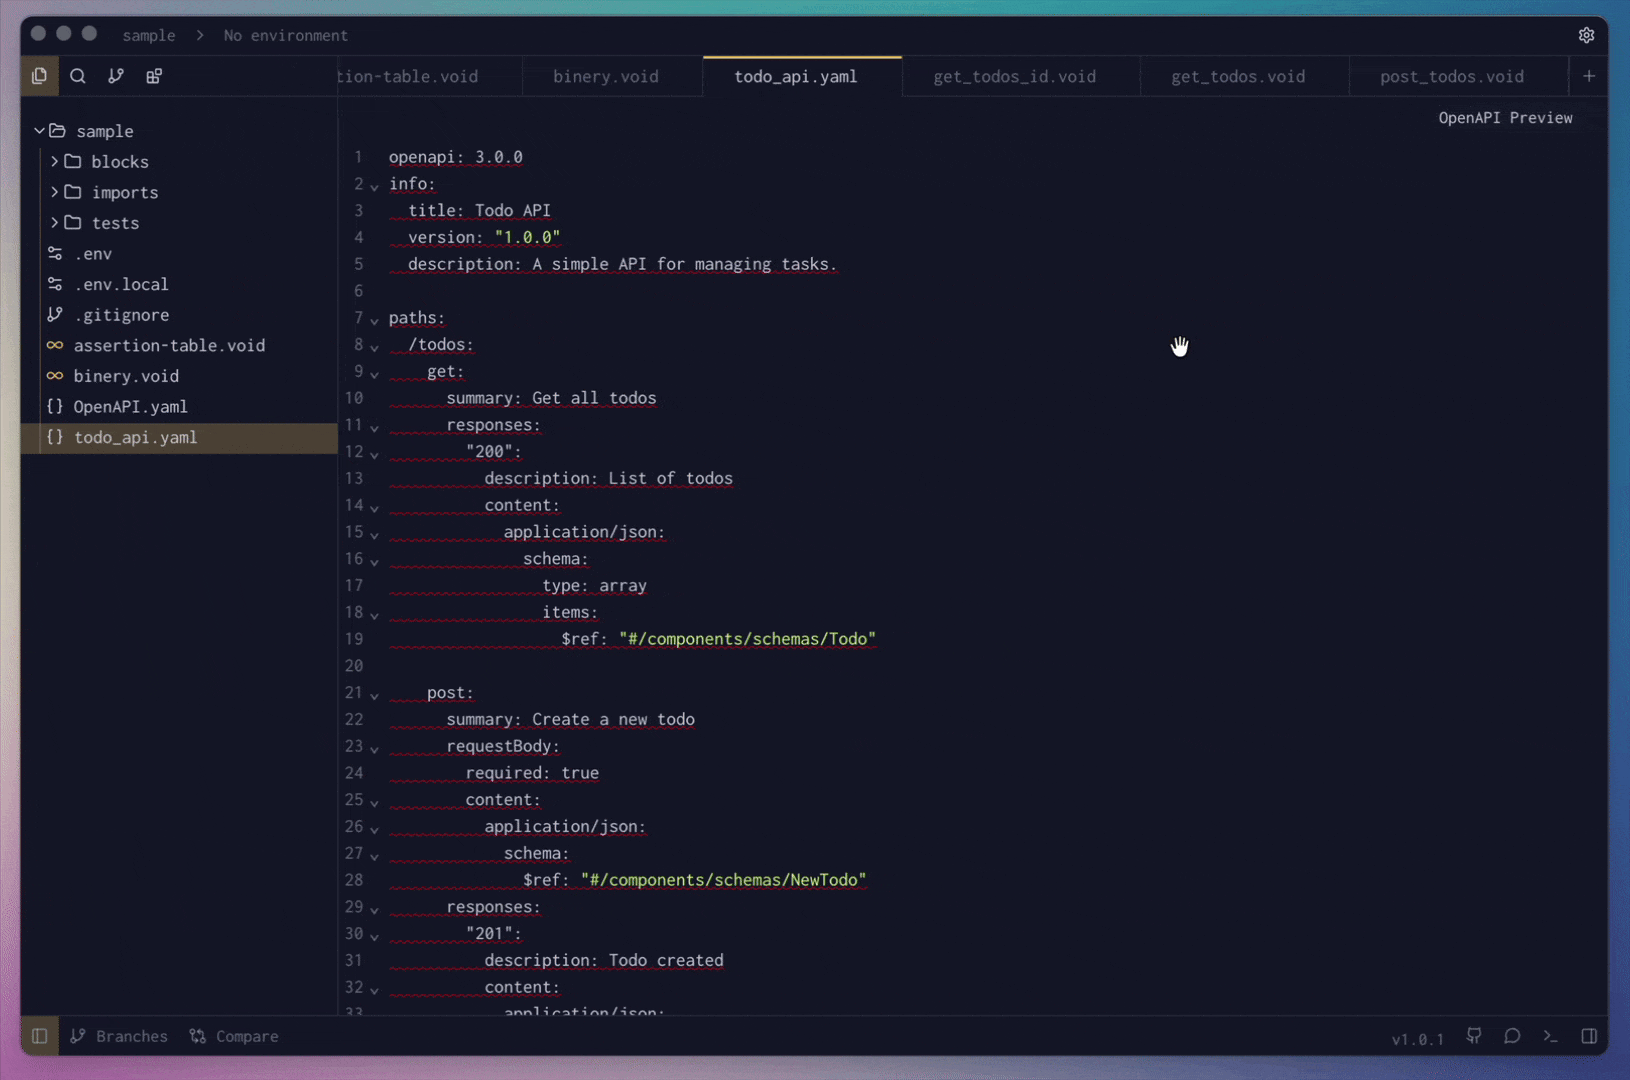
Task: Open the GitHub icon in the status bar
Action: [1474, 1036]
